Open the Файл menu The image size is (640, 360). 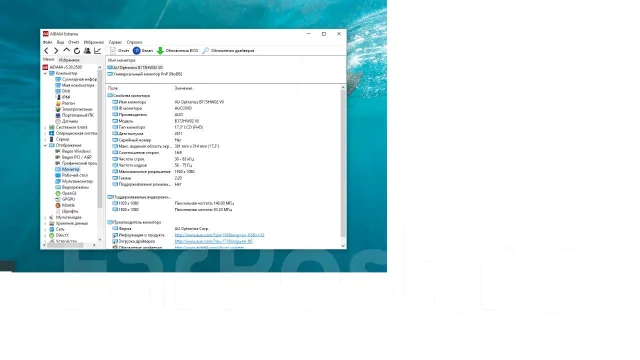pos(47,42)
